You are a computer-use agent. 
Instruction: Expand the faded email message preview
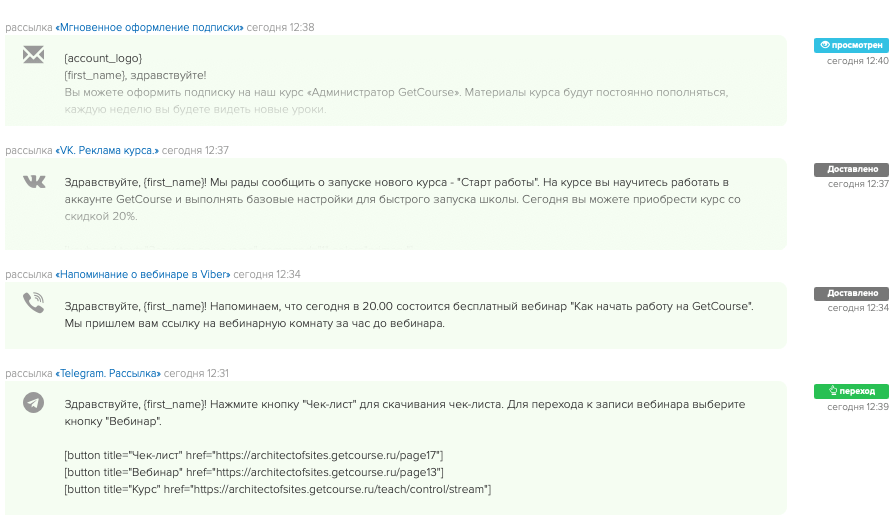pyautogui.click(x=395, y=99)
